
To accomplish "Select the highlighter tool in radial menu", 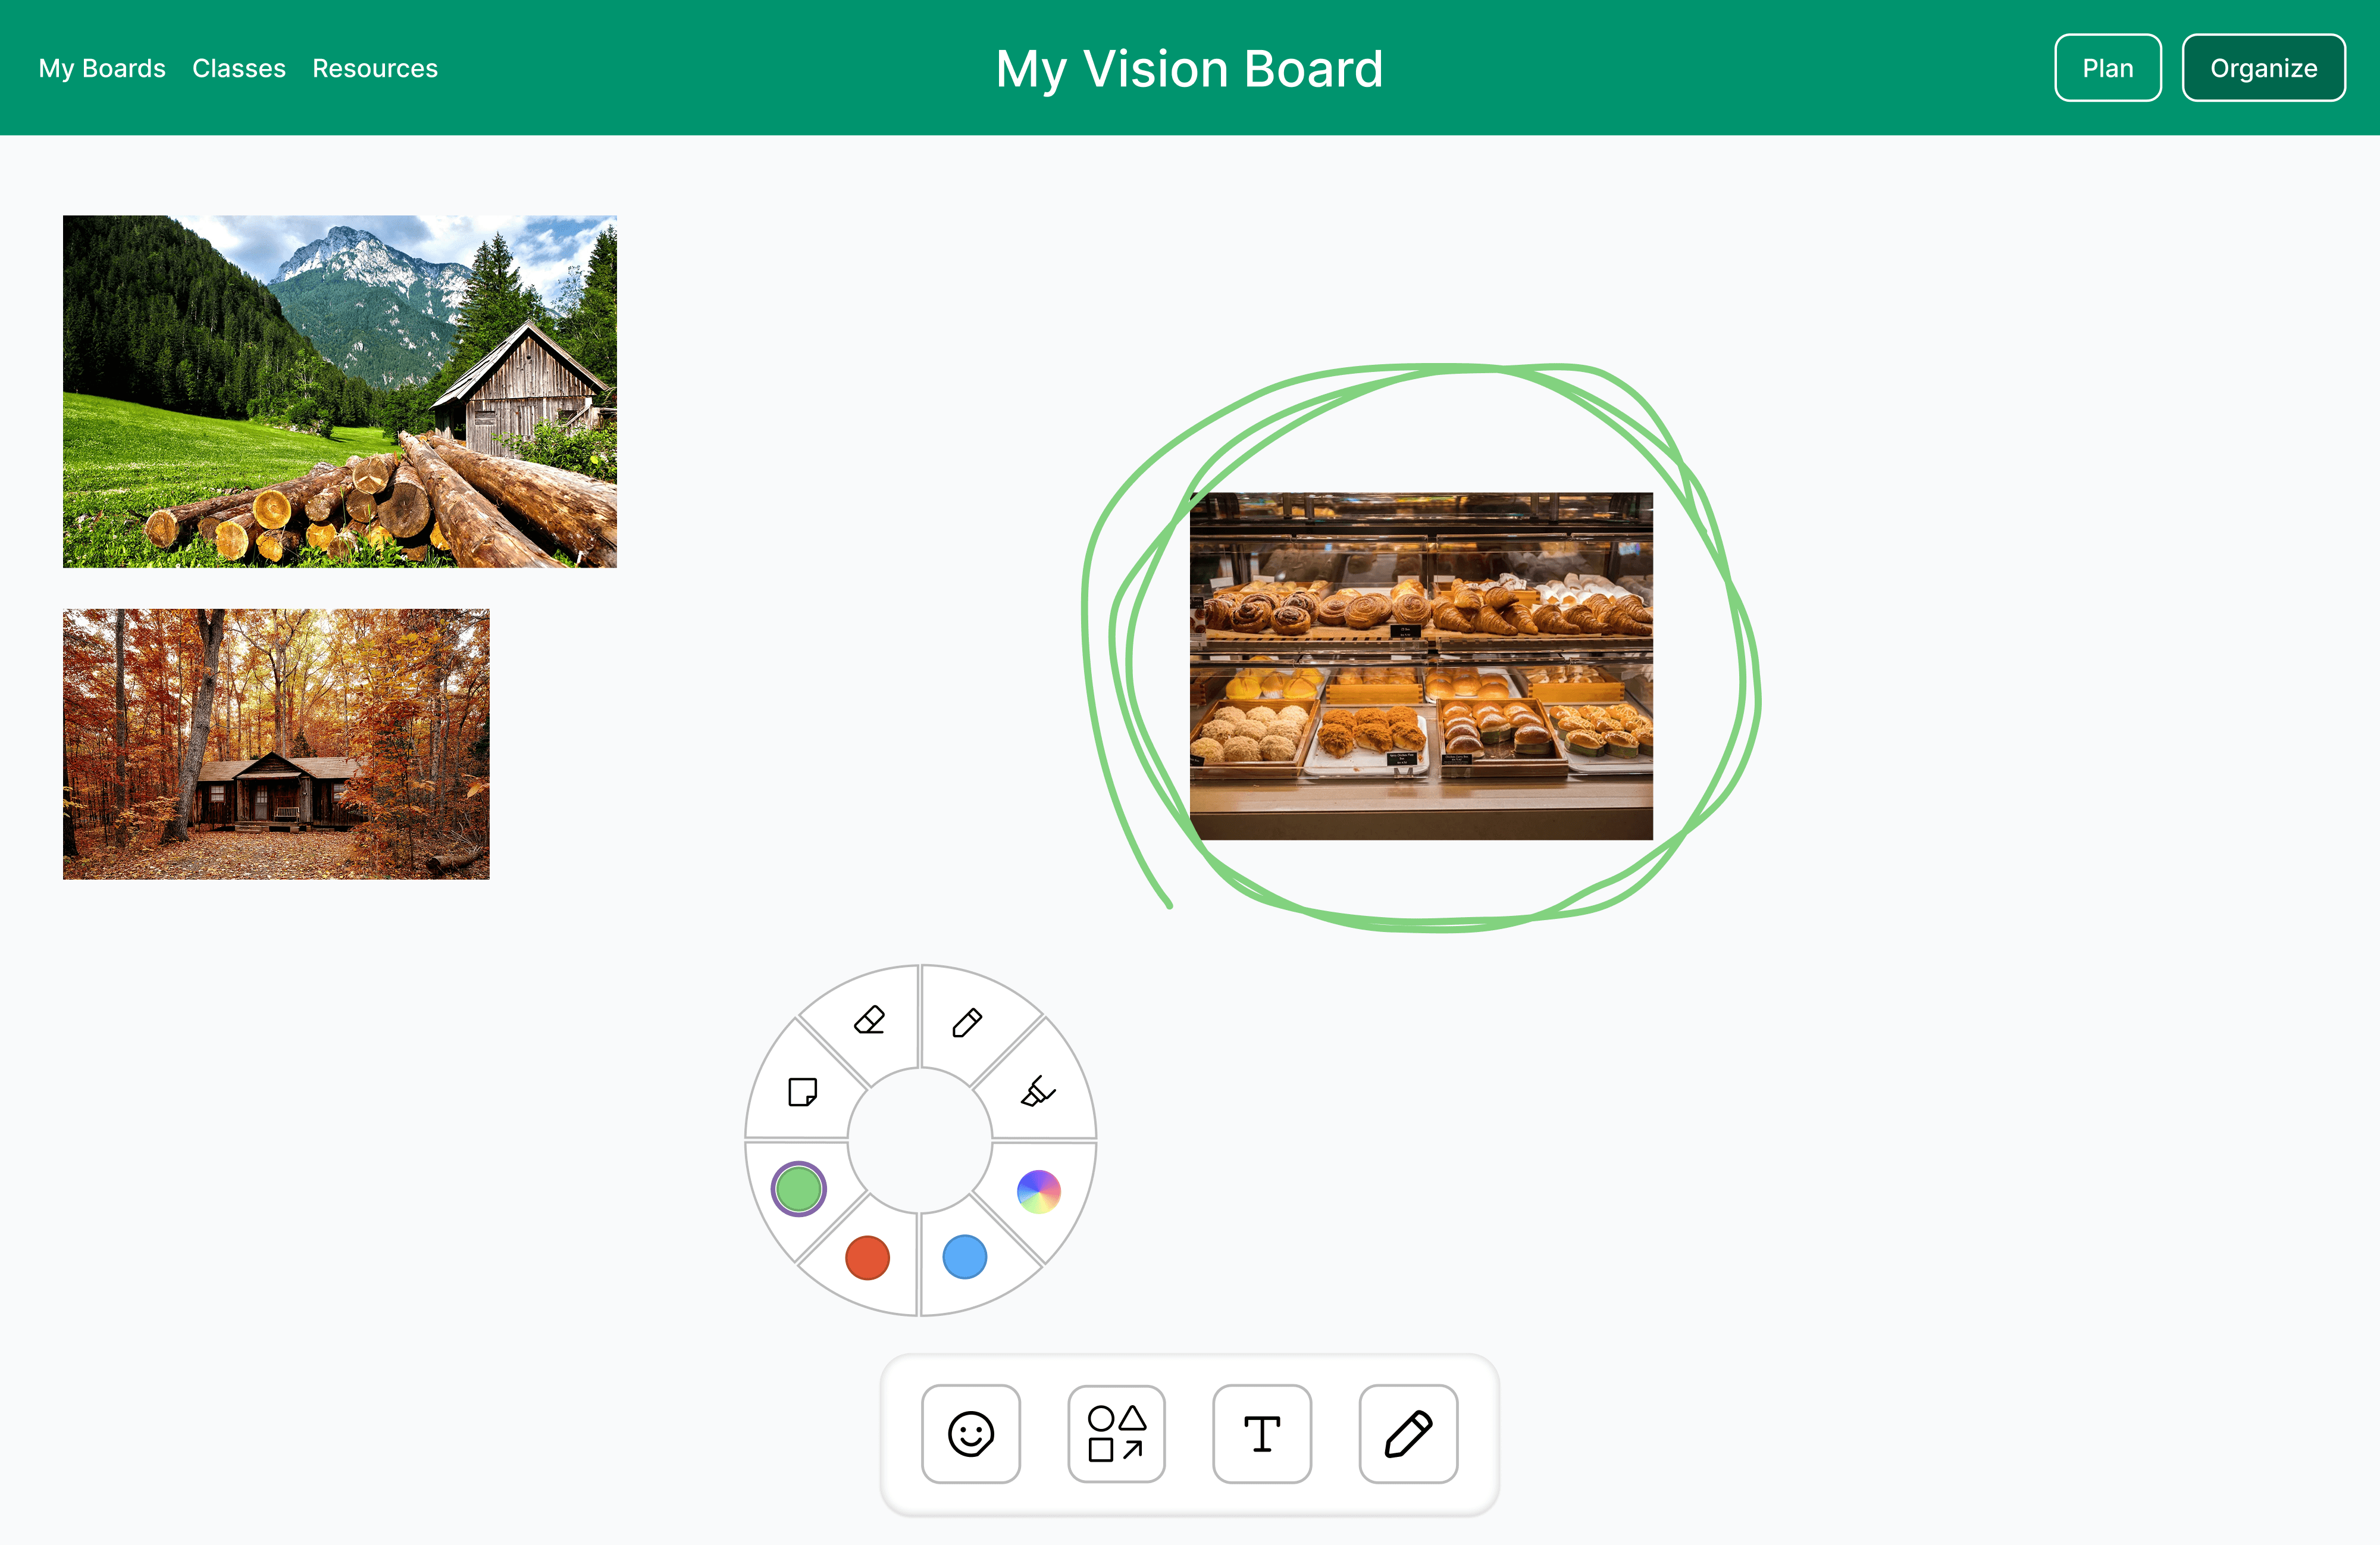I will 1038,1091.
